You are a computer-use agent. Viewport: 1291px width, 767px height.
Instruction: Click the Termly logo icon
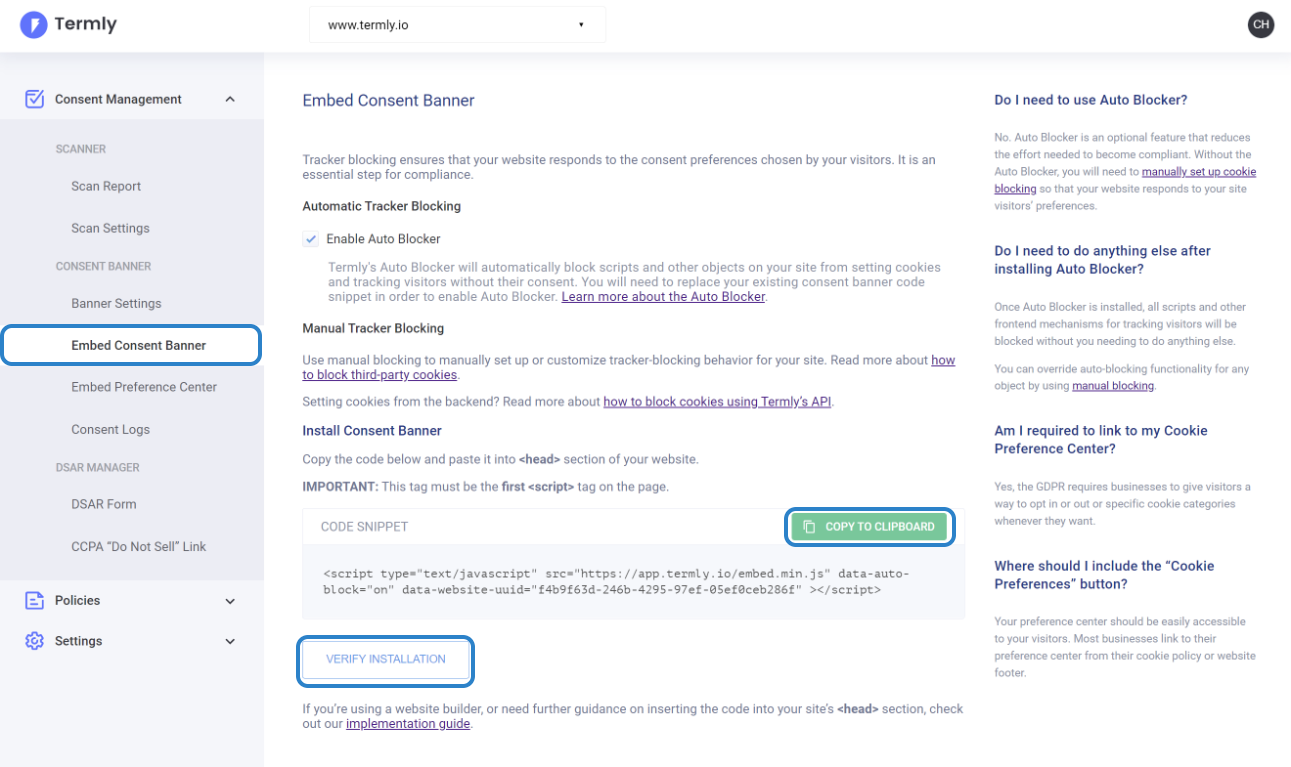(34, 25)
